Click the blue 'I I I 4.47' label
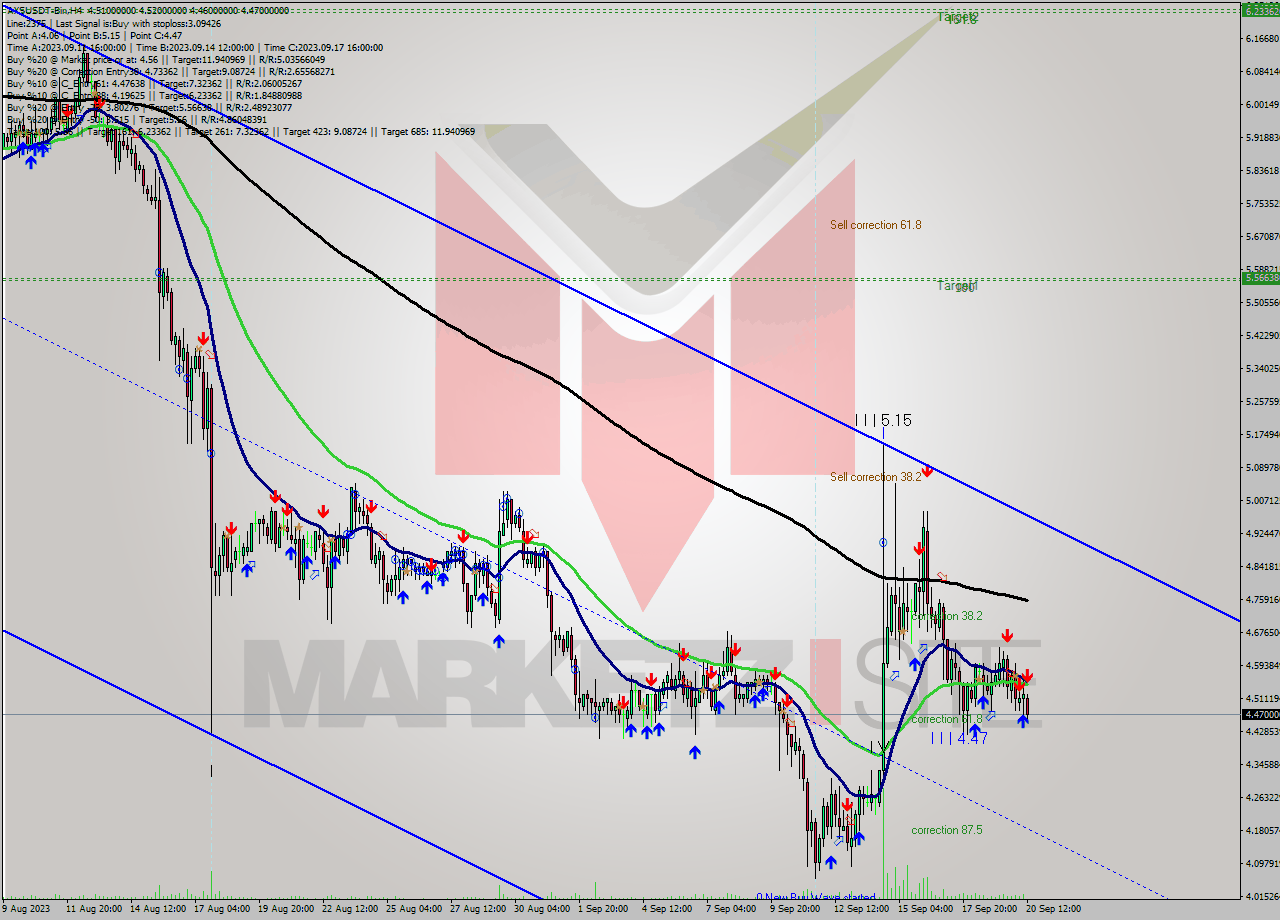Viewport: 1280px width, 920px height. [959, 738]
